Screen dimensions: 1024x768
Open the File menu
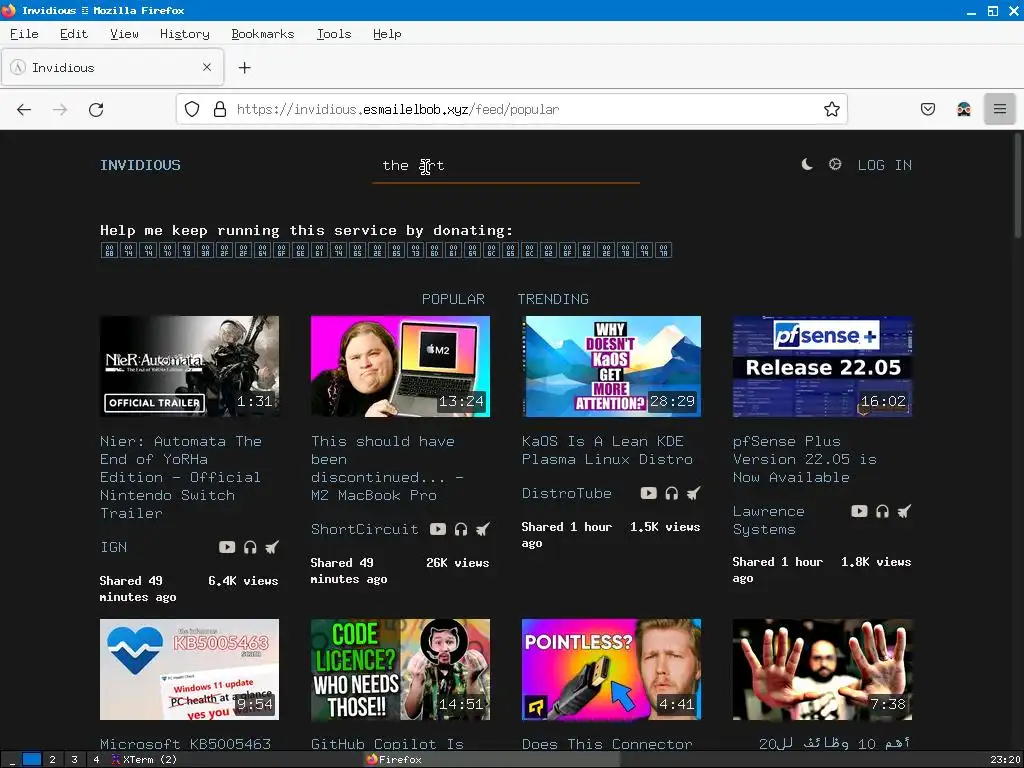click(24, 34)
